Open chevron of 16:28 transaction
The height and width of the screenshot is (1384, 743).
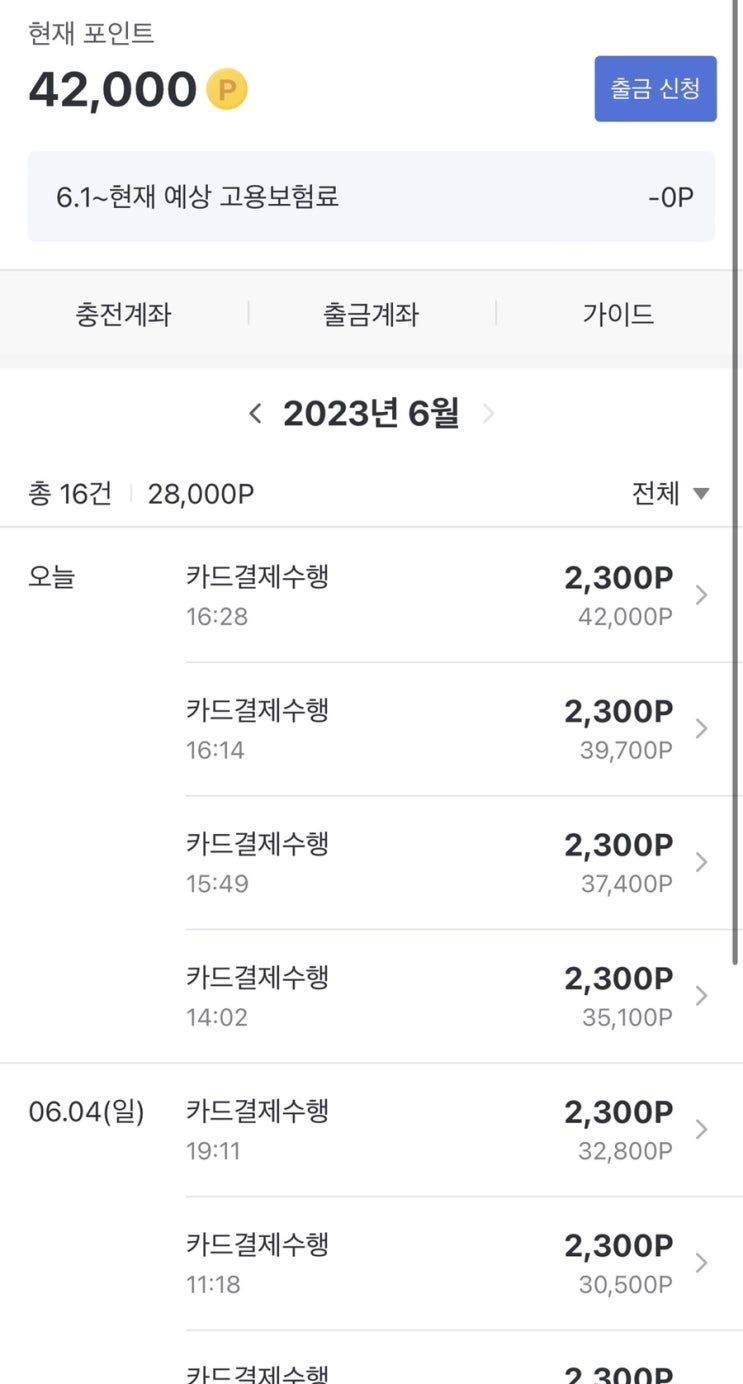point(701,595)
